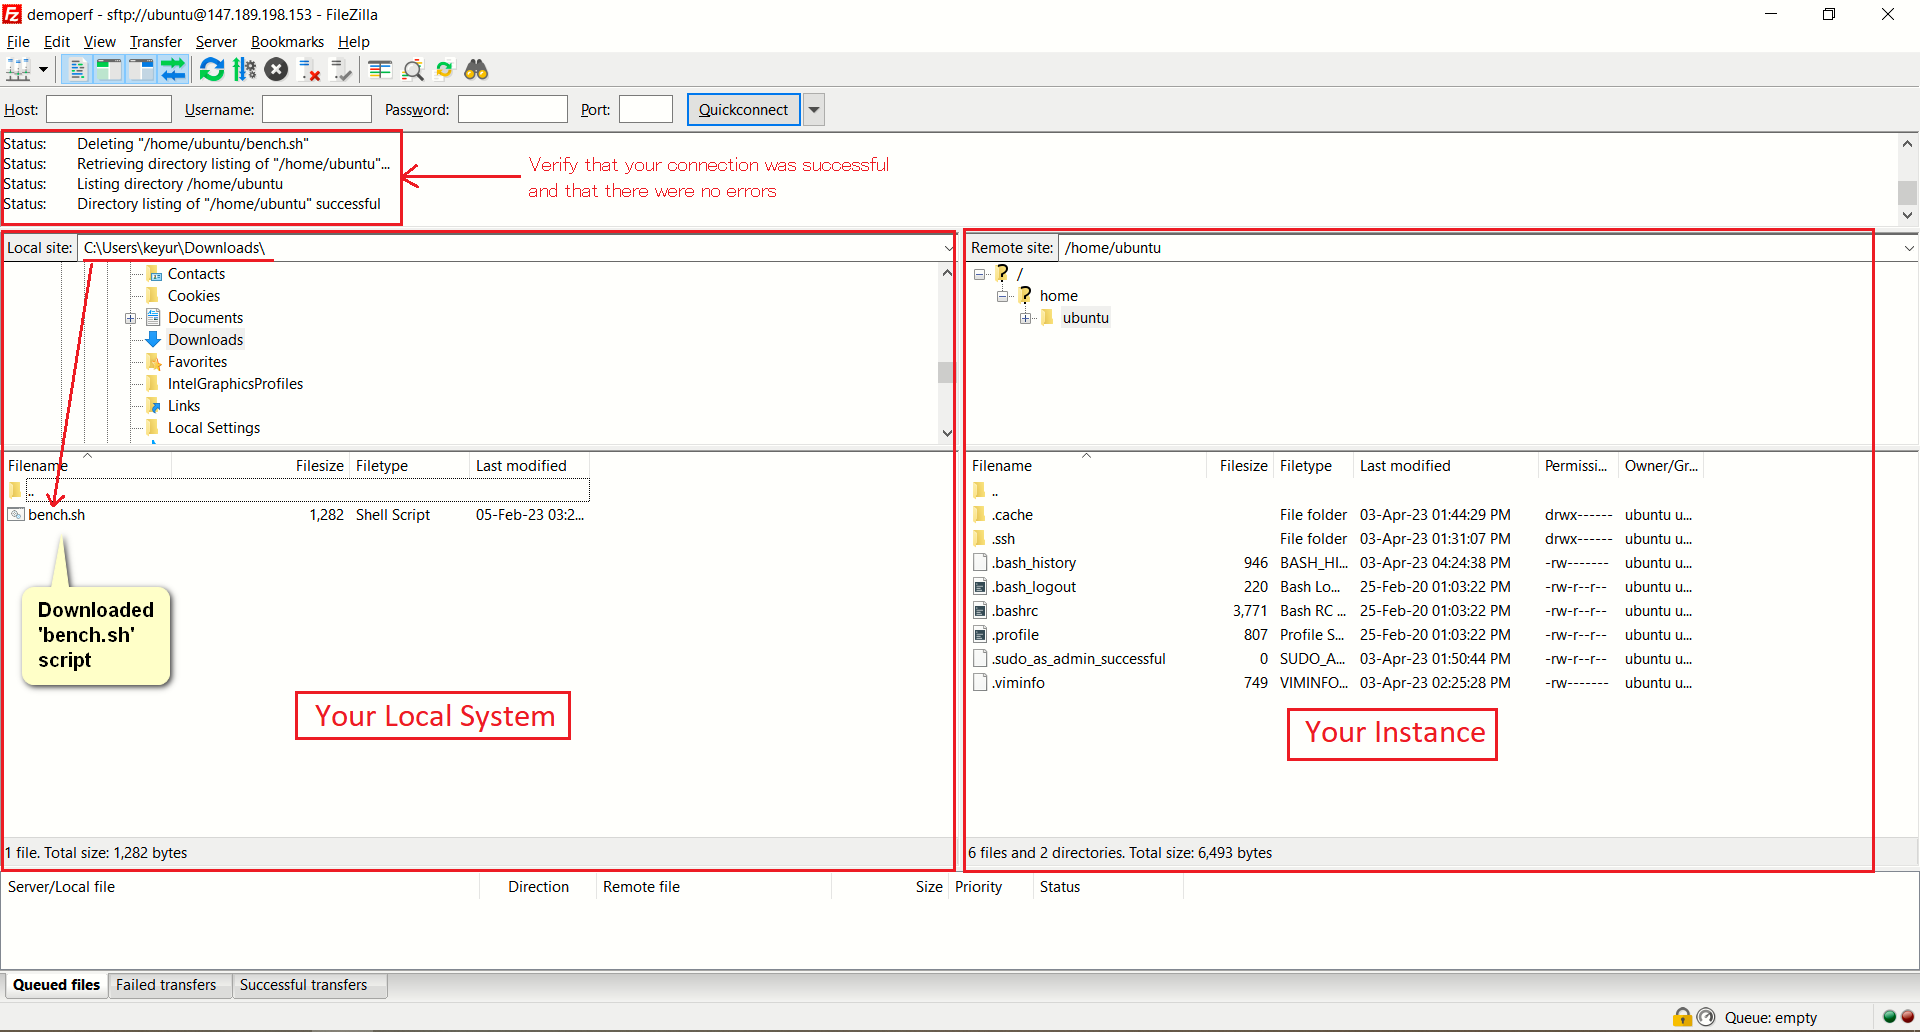
Task: Cancel the current operation
Action: pos(277,70)
